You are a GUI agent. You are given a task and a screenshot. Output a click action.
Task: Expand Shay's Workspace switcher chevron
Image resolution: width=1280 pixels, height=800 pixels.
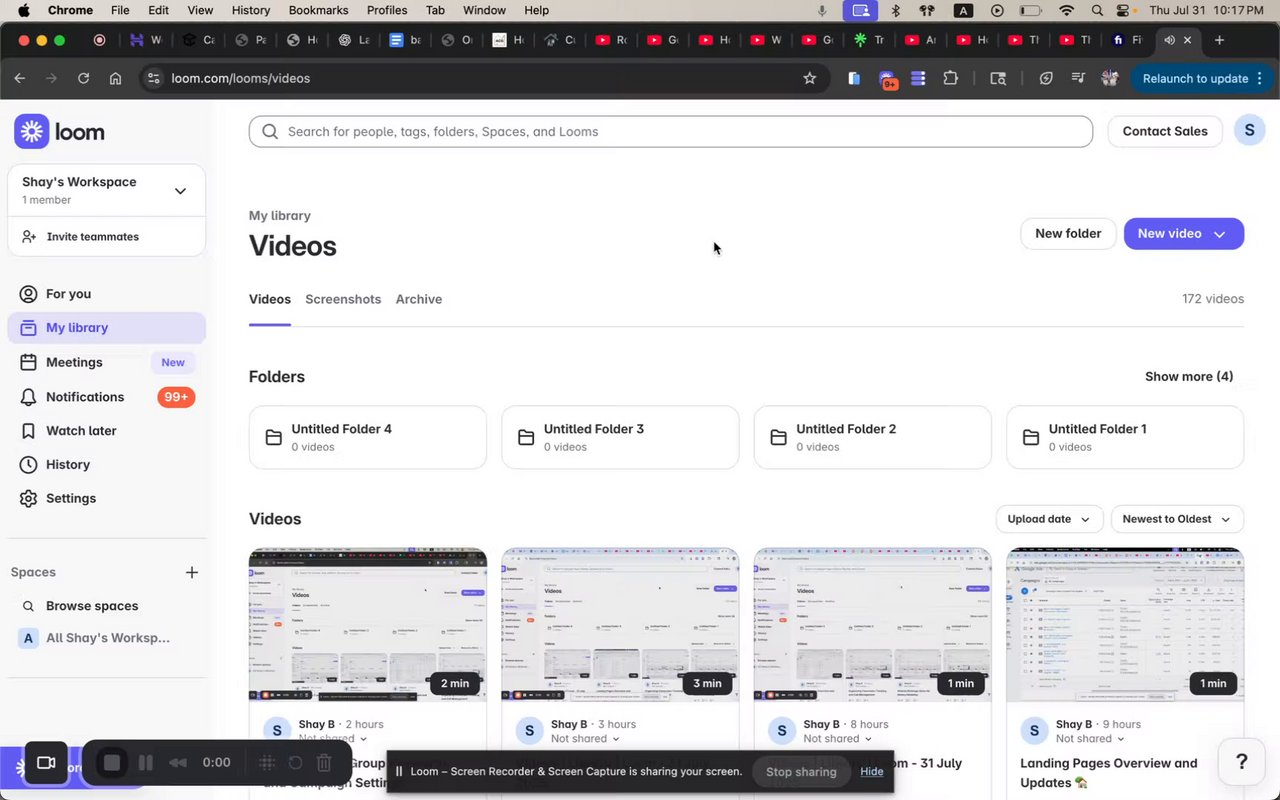coord(180,191)
